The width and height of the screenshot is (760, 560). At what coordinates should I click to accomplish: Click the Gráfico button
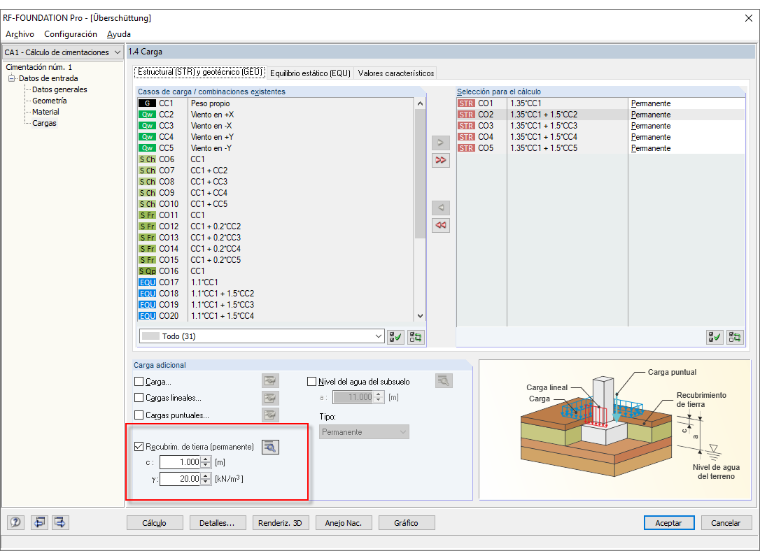point(406,523)
